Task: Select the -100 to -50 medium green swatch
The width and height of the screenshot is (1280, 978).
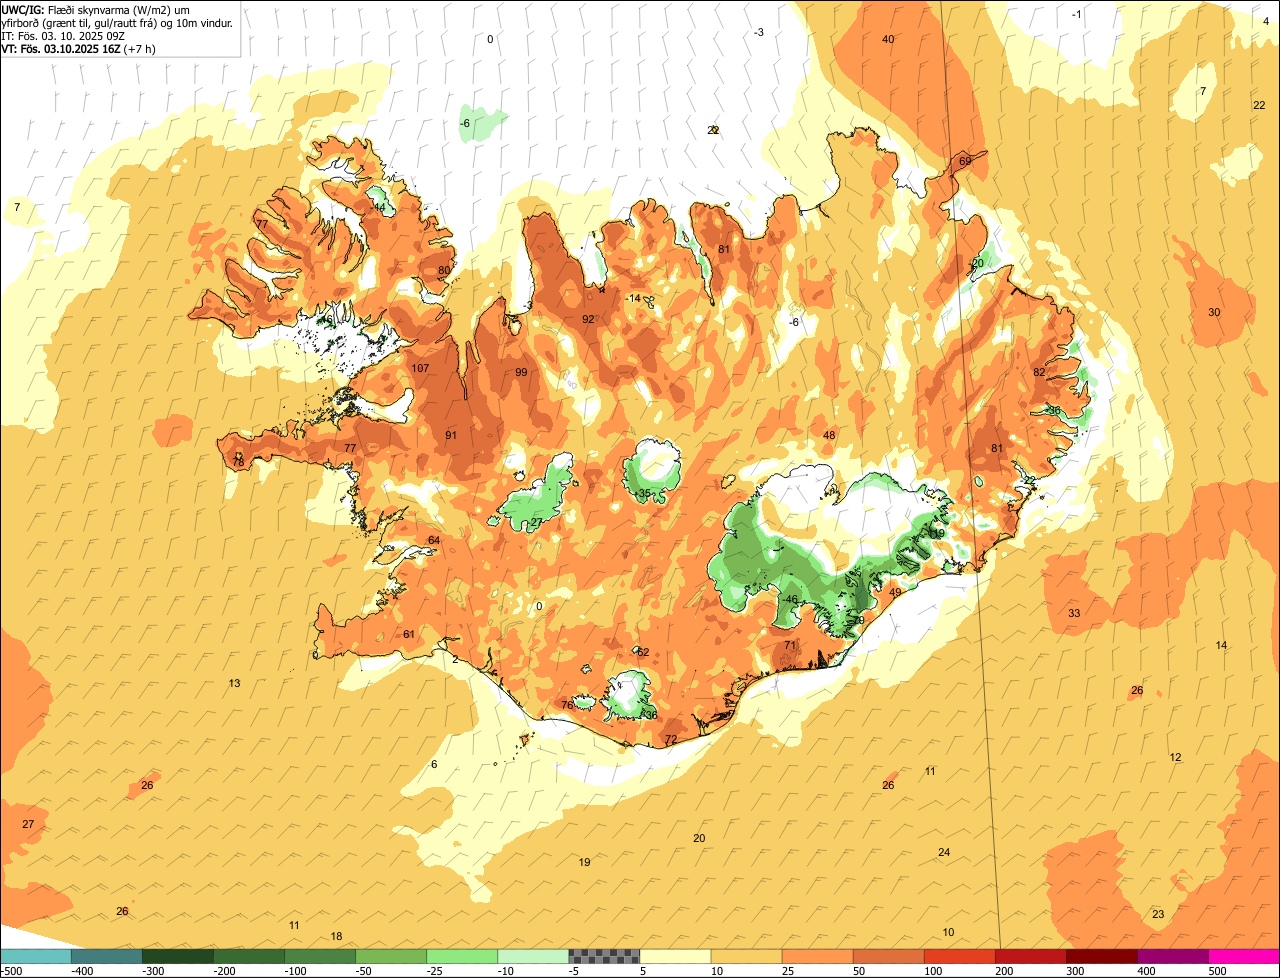Action: click(320, 956)
